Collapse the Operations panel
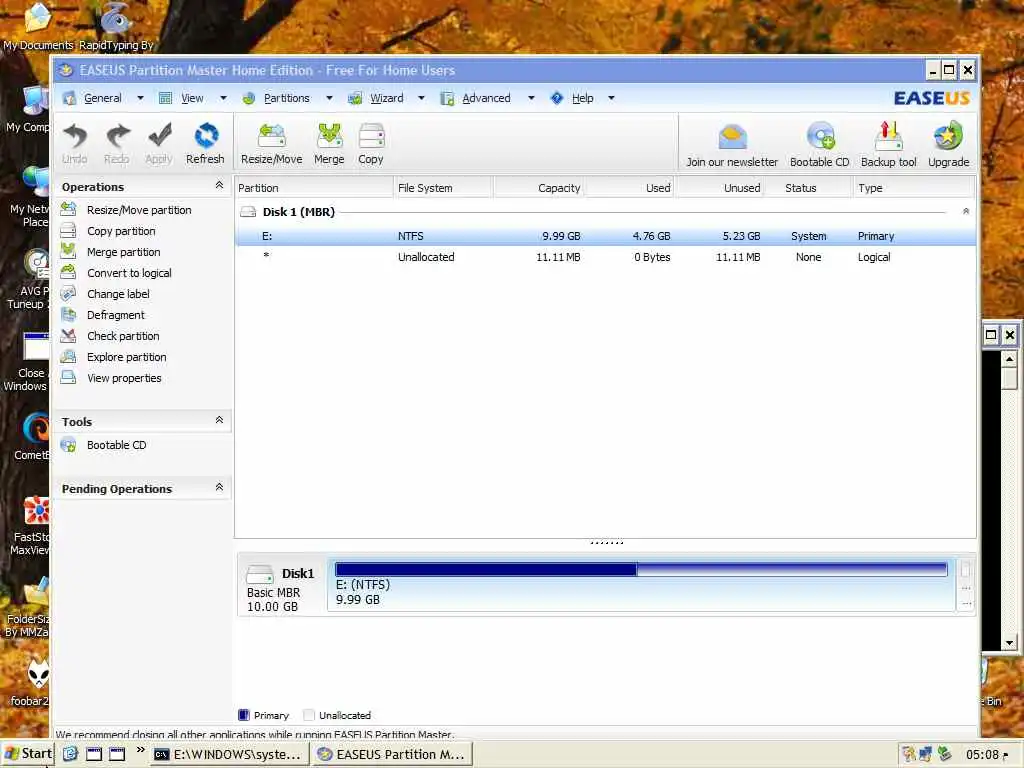The image size is (1024, 768). [219, 185]
